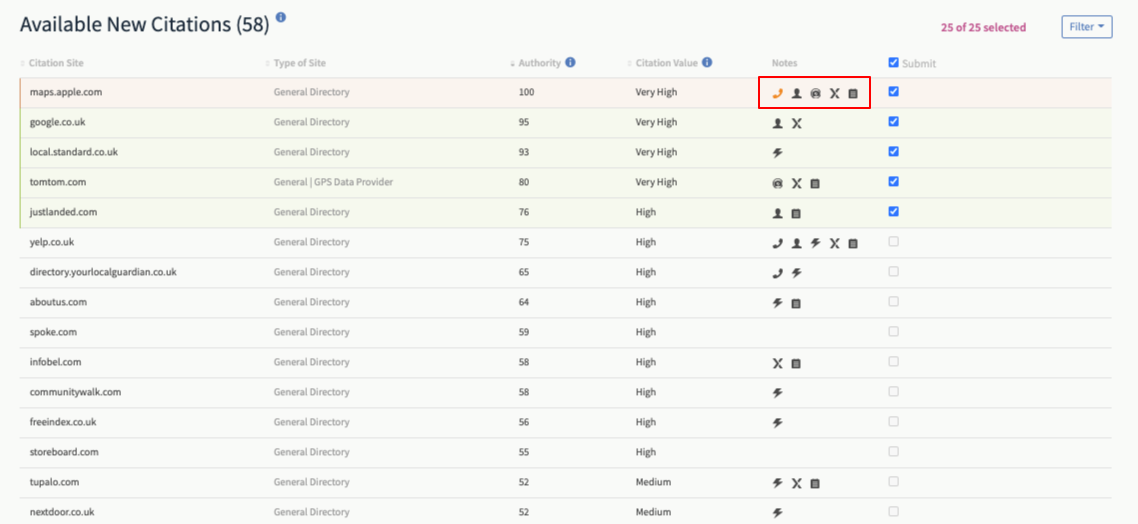Click the person icon for justlanded.com

click(777, 213)
